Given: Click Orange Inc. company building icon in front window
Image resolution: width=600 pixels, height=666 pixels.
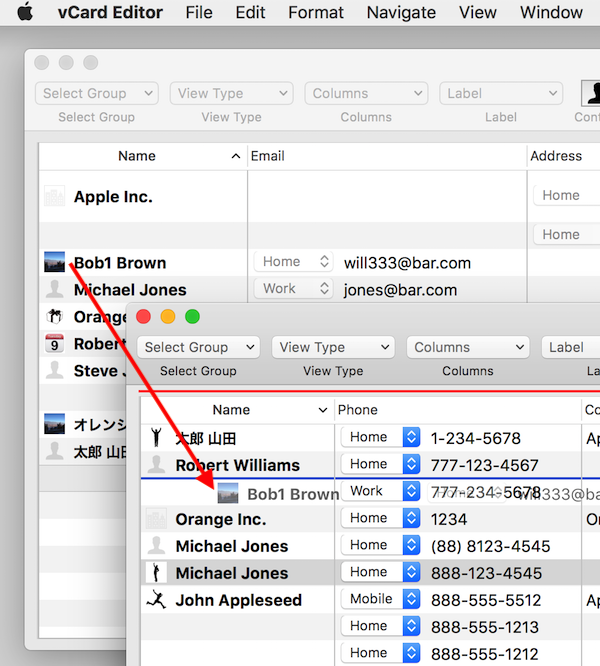Looking at the screenshot, I should 156,518.
